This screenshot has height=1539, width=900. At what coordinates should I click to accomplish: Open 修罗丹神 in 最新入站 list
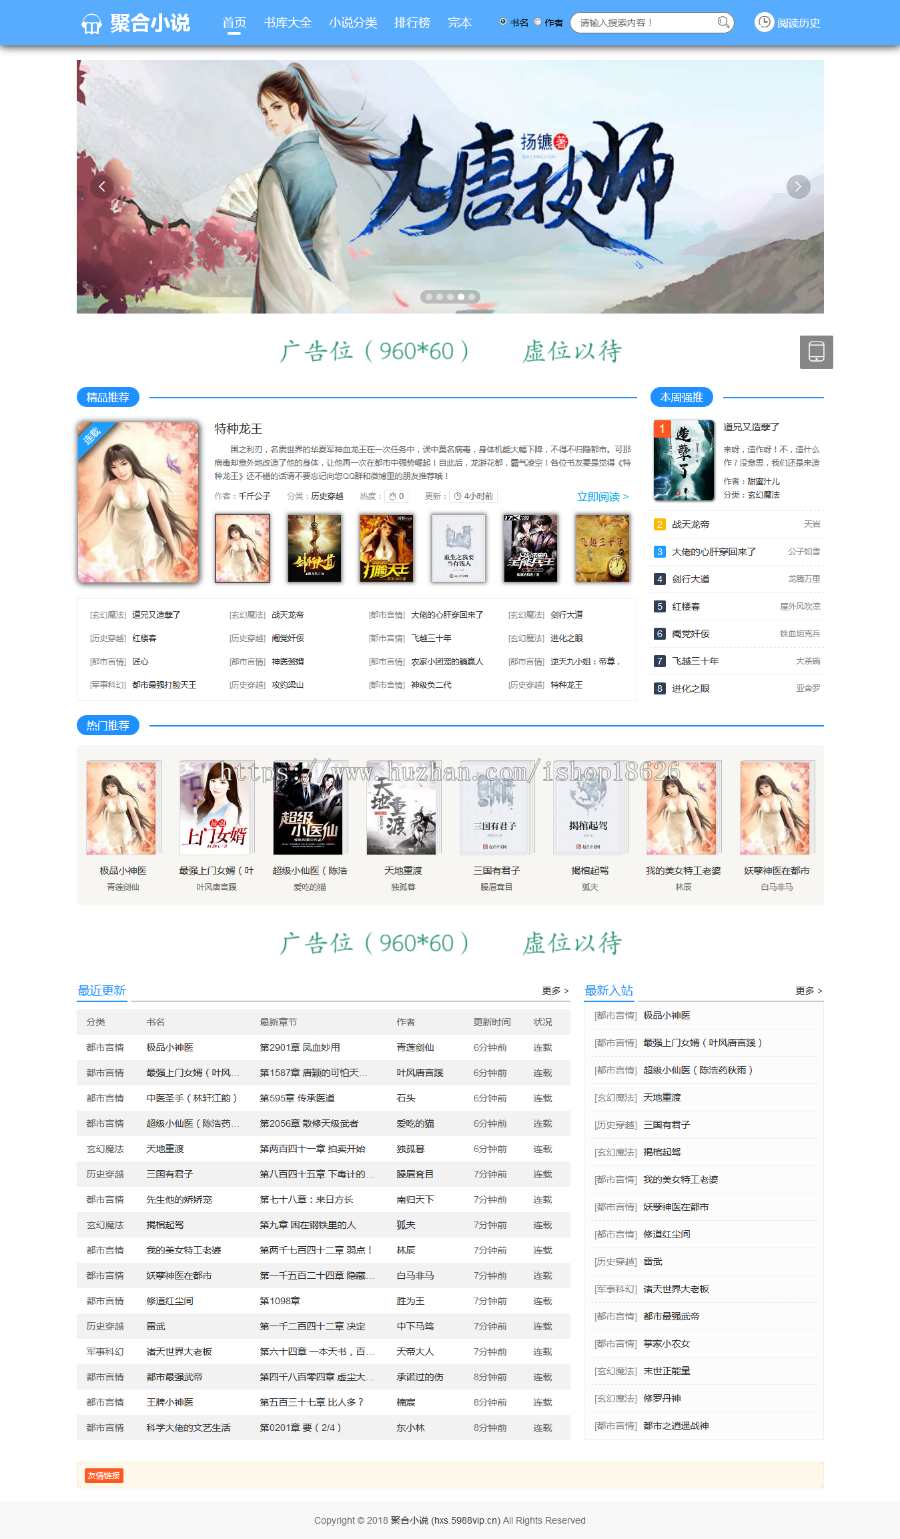coord(662,1399)
